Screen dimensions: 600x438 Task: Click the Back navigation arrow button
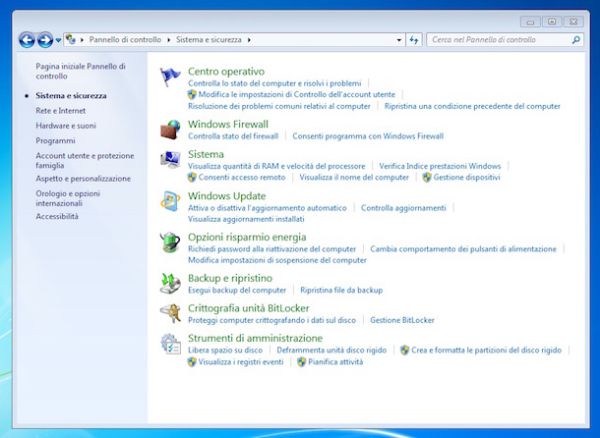coord(27,40)
